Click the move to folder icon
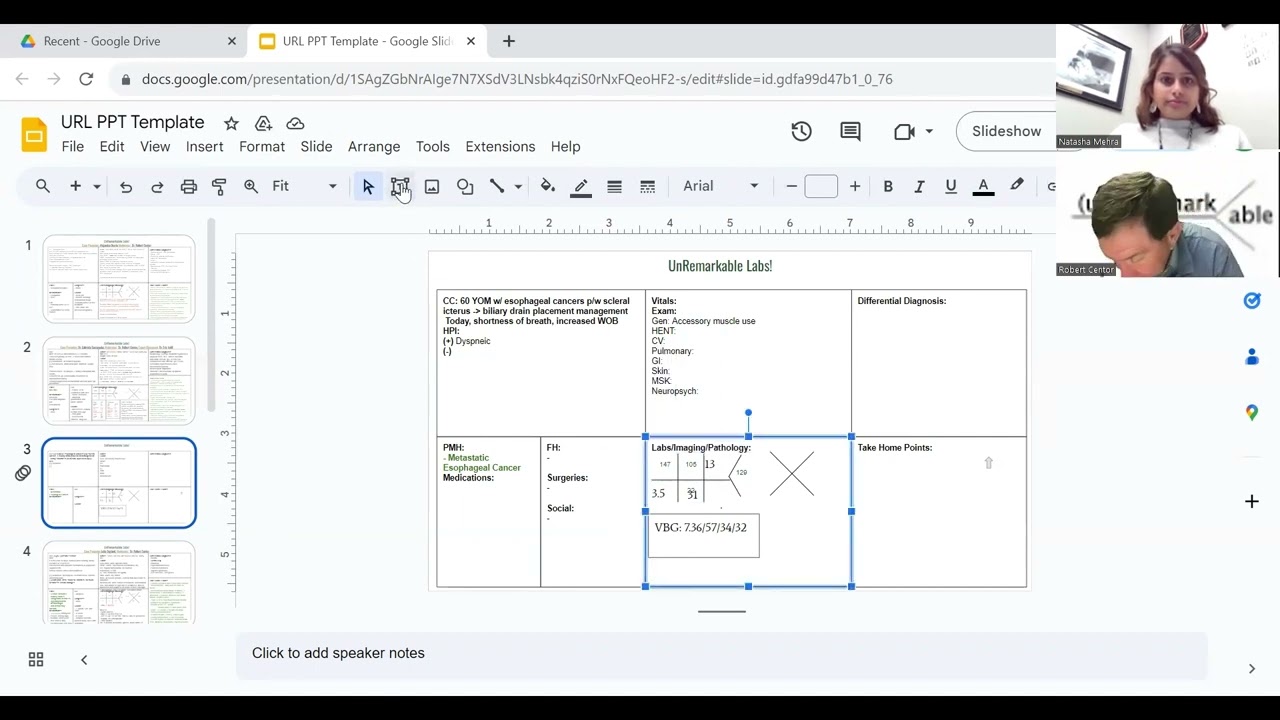The image size is (1280, 720). click(x=263, y=123)
